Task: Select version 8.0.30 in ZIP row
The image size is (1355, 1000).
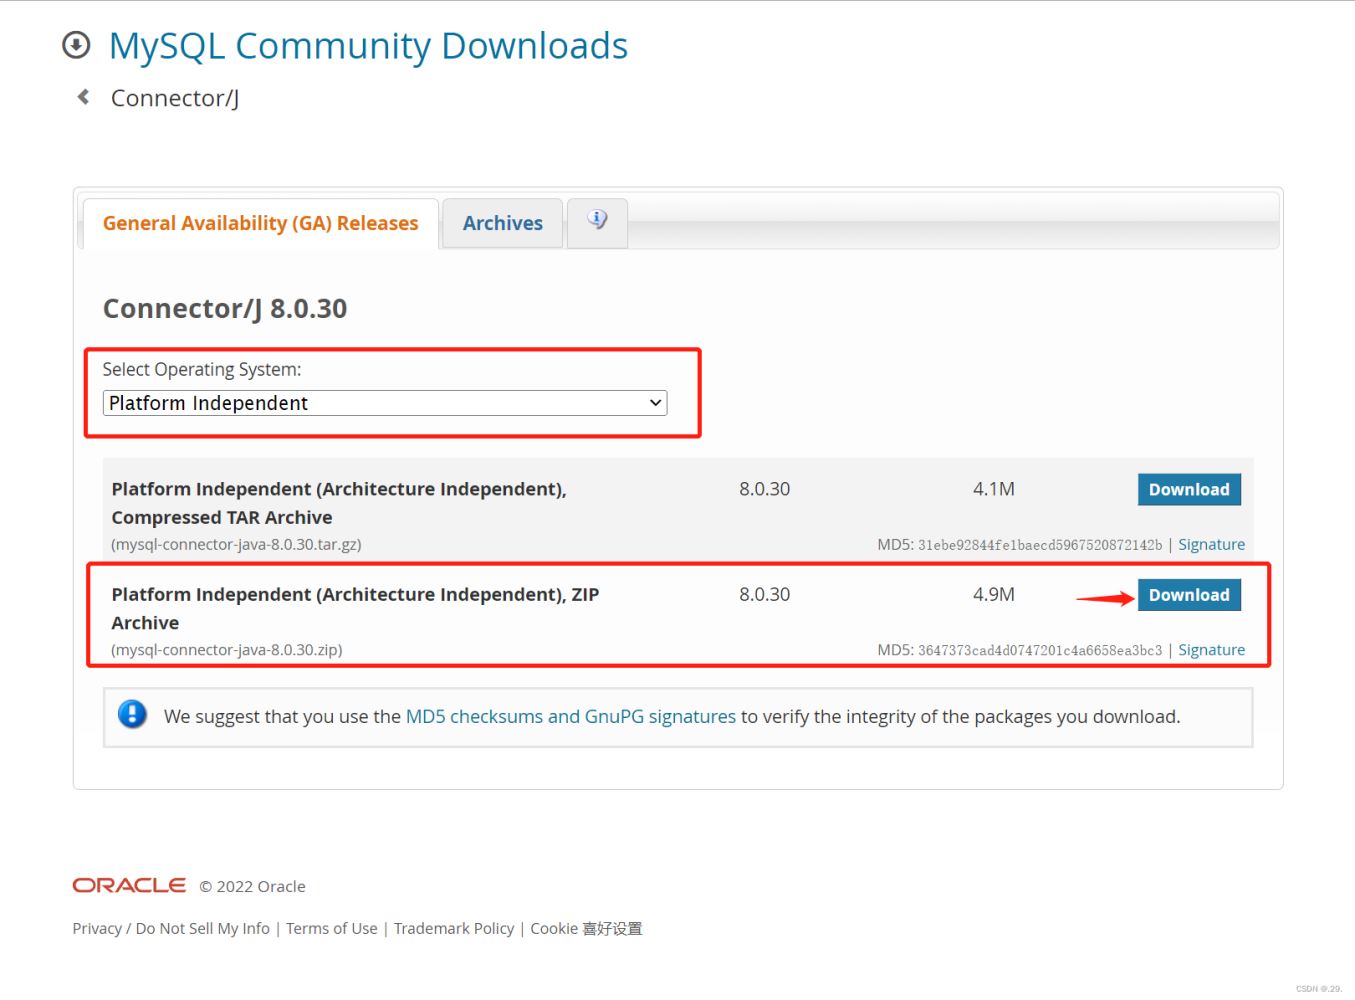Action: tap(765, 594)
